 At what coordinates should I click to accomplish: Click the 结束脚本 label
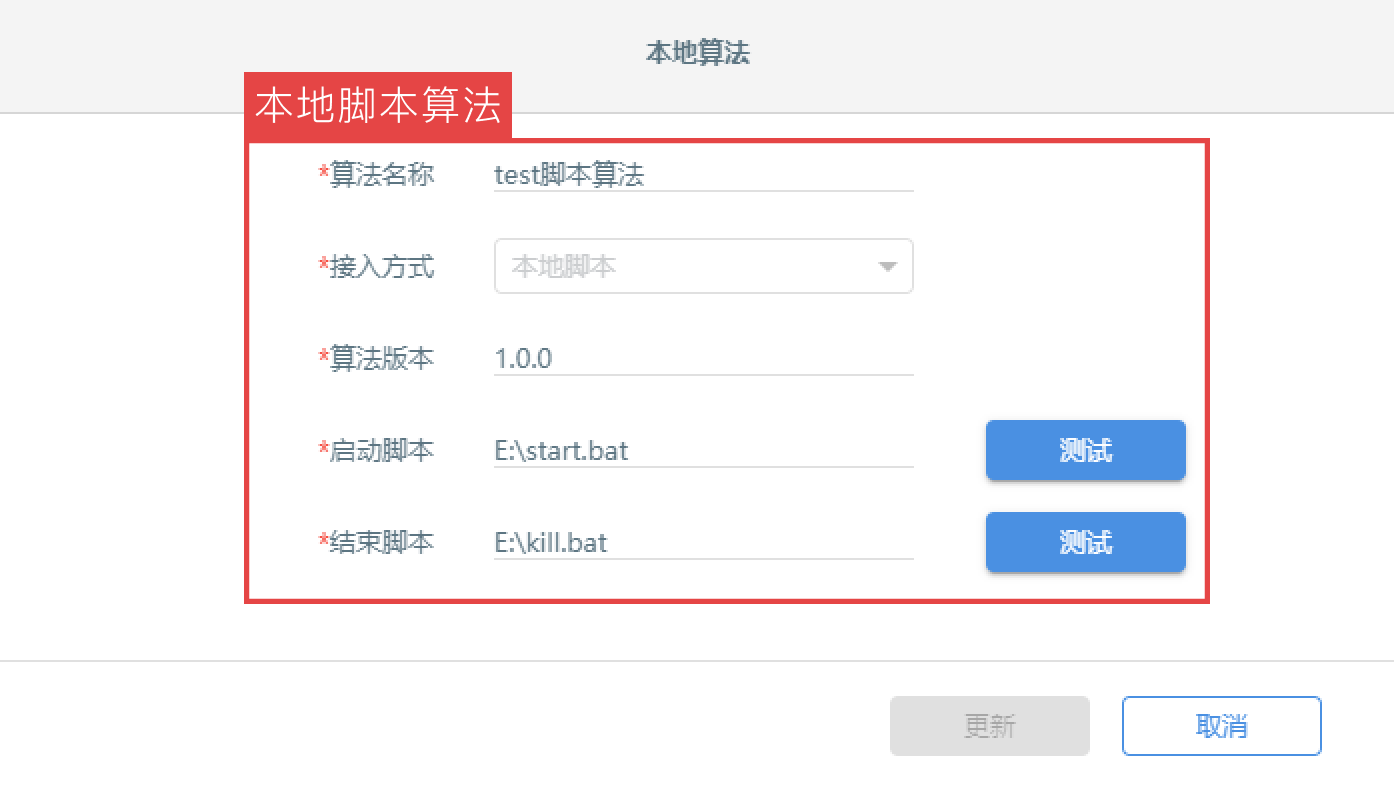[382, 542]
